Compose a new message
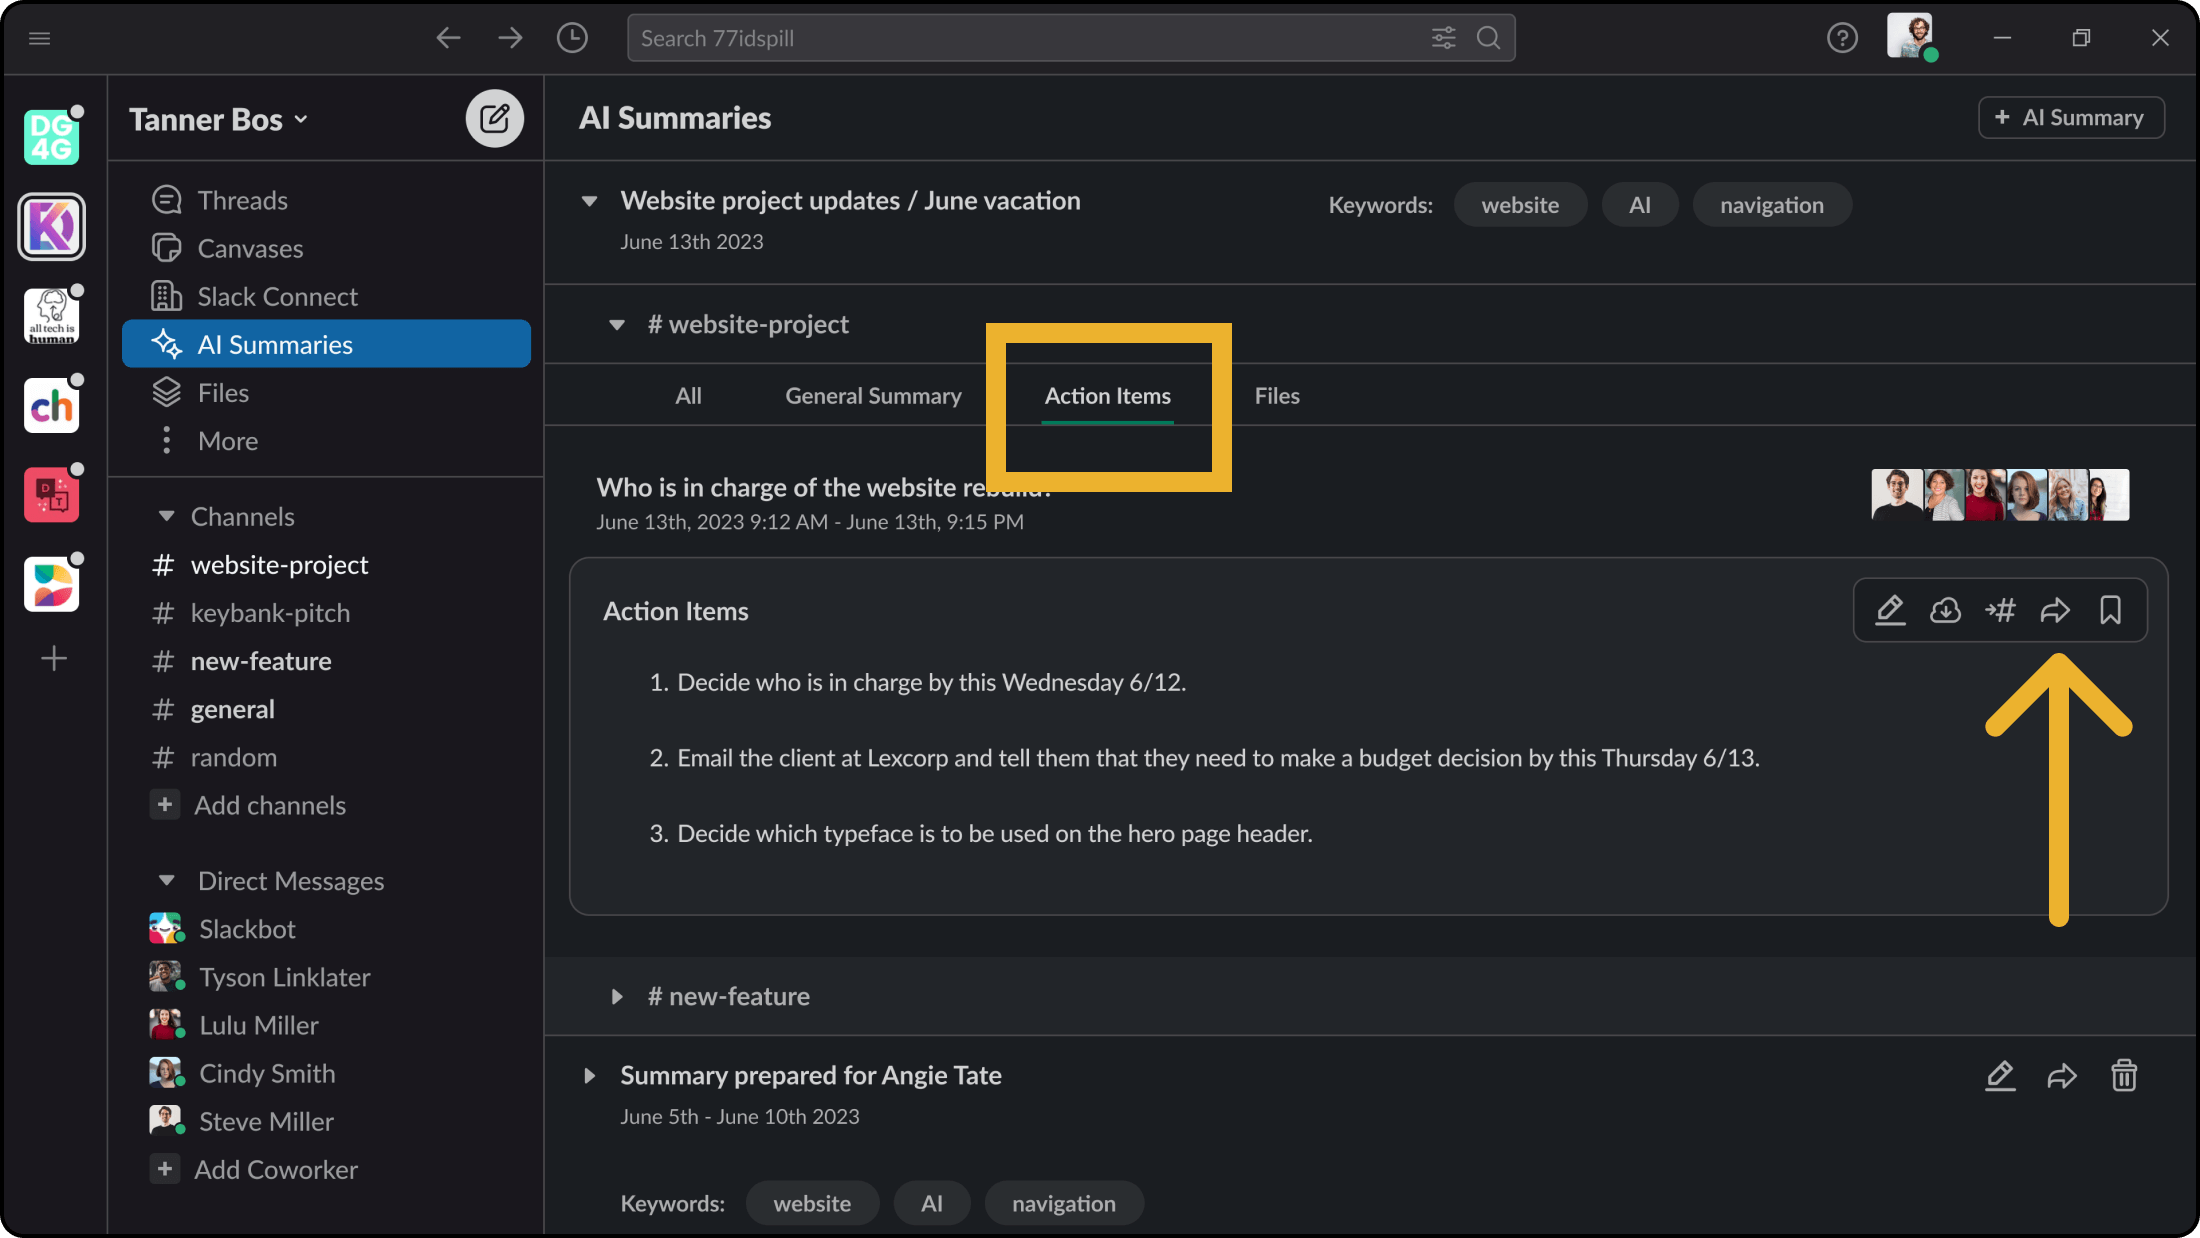 [x=494, y=119]
